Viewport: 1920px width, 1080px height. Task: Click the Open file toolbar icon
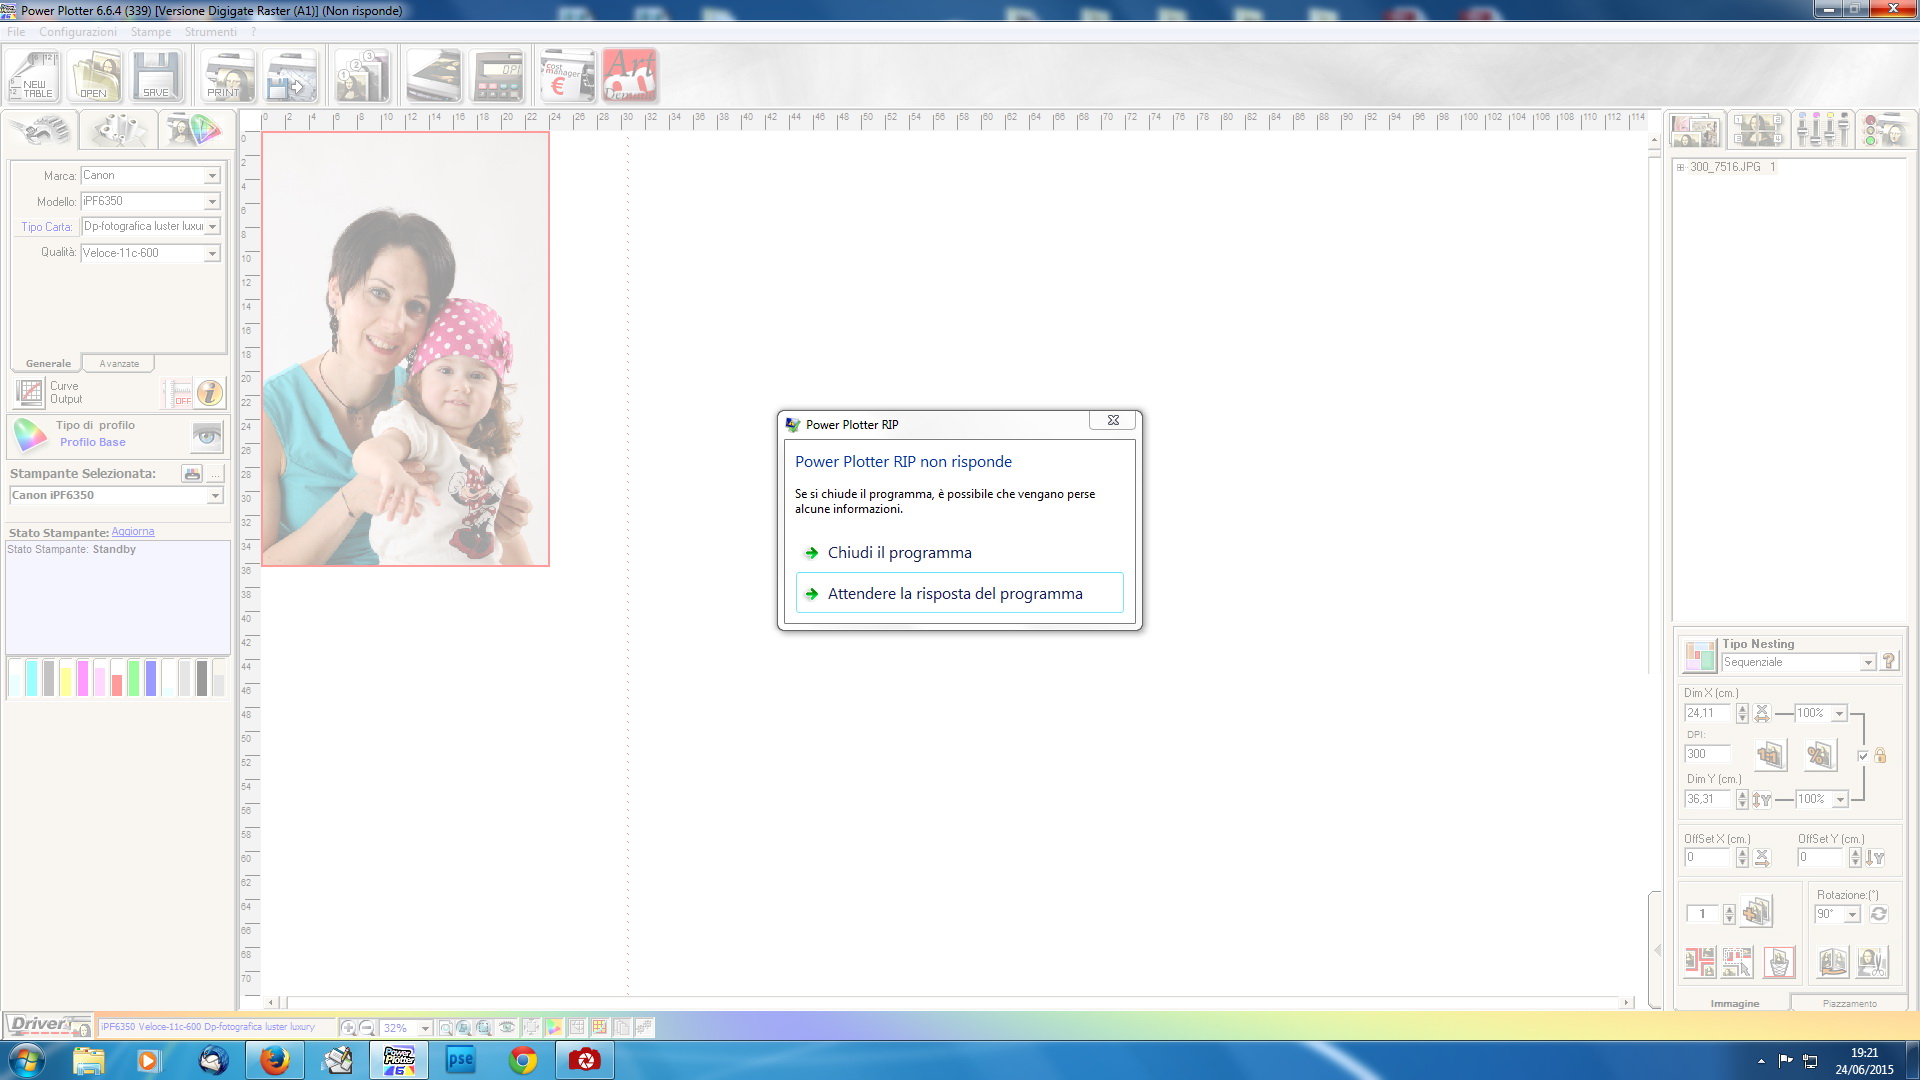(95, 76)
